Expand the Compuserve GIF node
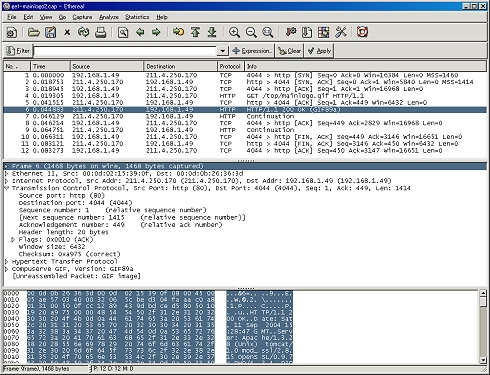 7,269
